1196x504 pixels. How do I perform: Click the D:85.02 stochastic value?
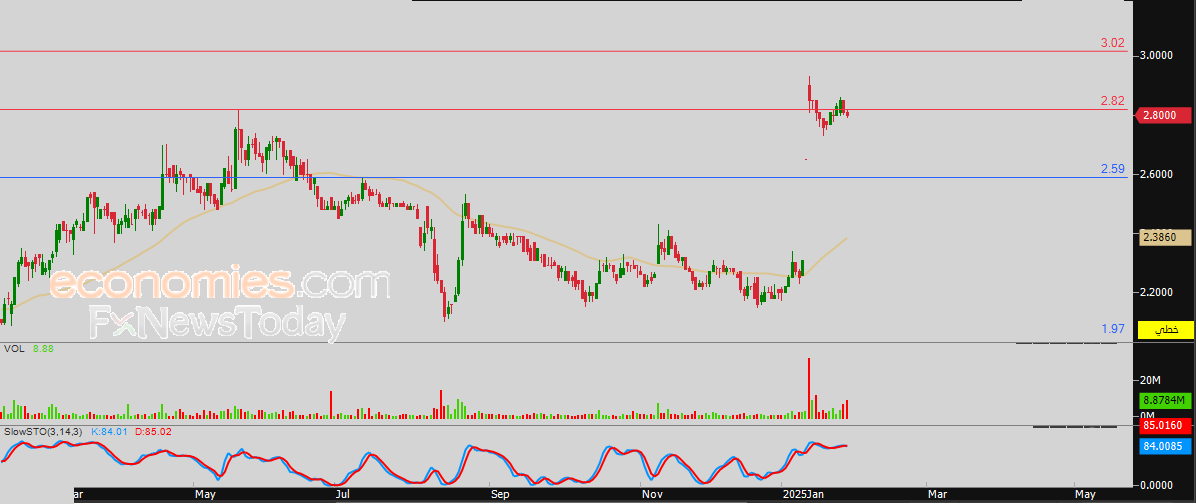pyautogui.click(x=153, y=432)
